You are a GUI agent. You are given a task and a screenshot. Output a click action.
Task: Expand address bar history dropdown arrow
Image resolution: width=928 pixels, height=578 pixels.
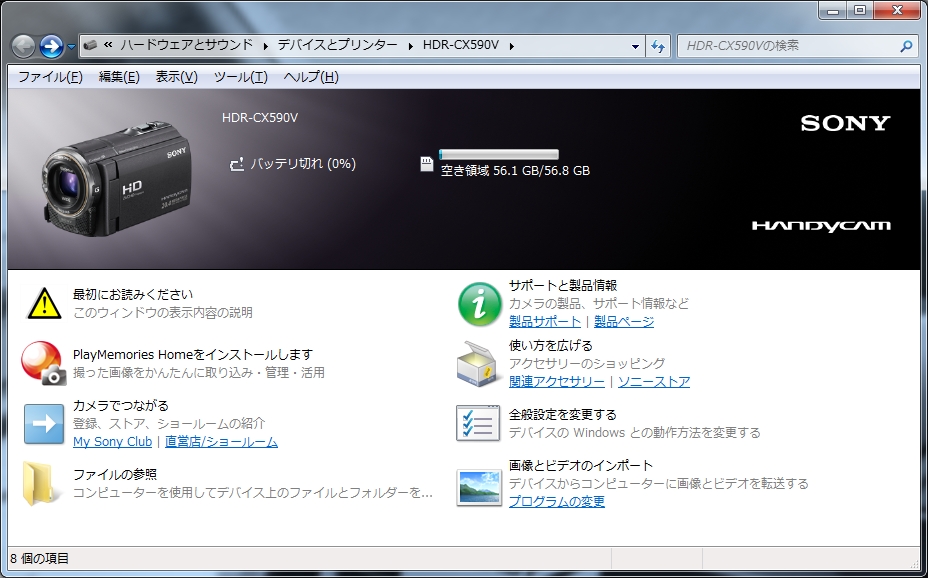[635, 46]
